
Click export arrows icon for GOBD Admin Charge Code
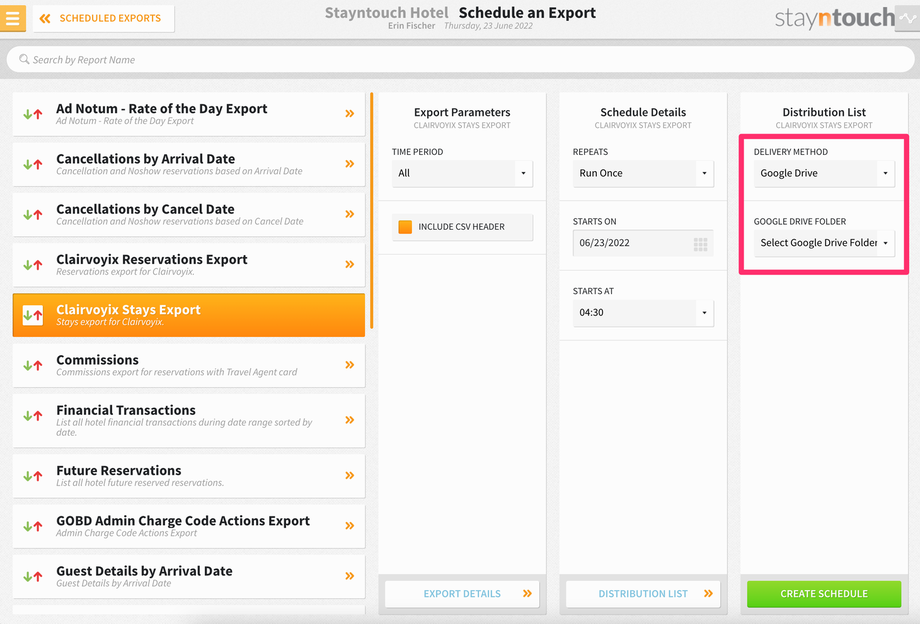(33, 526)
